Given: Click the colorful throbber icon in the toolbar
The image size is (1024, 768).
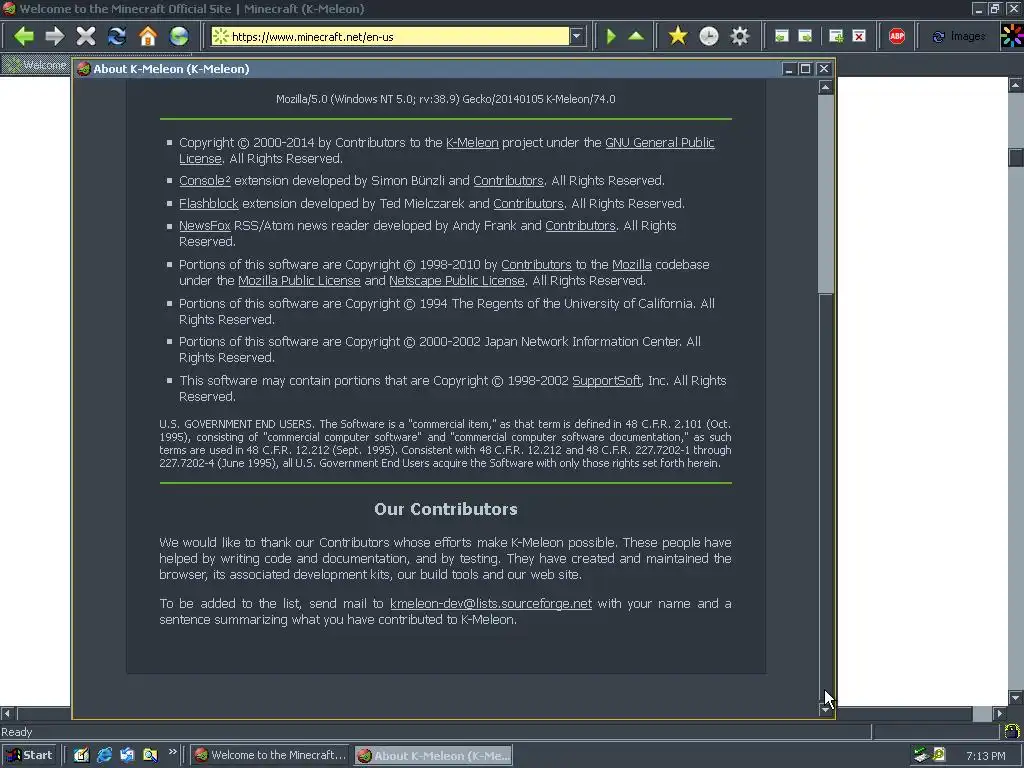Looking at the screenshot, I should tap(1012, 36).
